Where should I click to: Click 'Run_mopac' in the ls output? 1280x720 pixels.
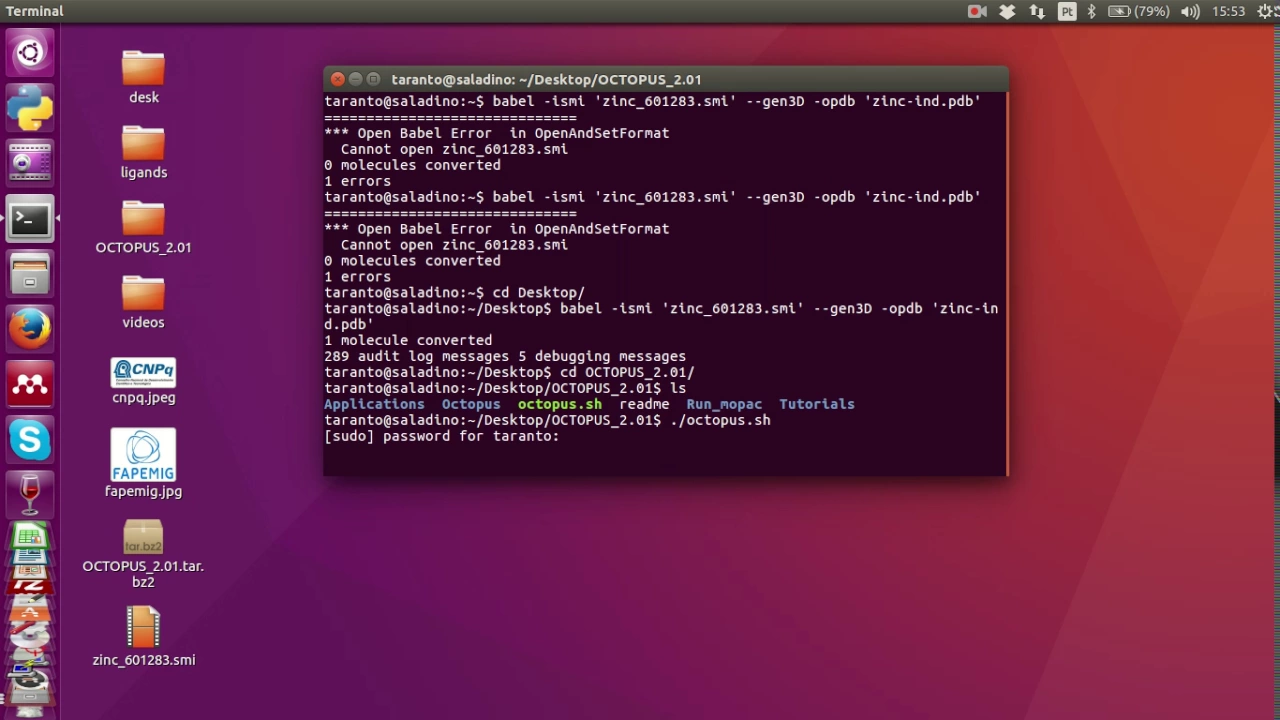[x=724, y=404]
